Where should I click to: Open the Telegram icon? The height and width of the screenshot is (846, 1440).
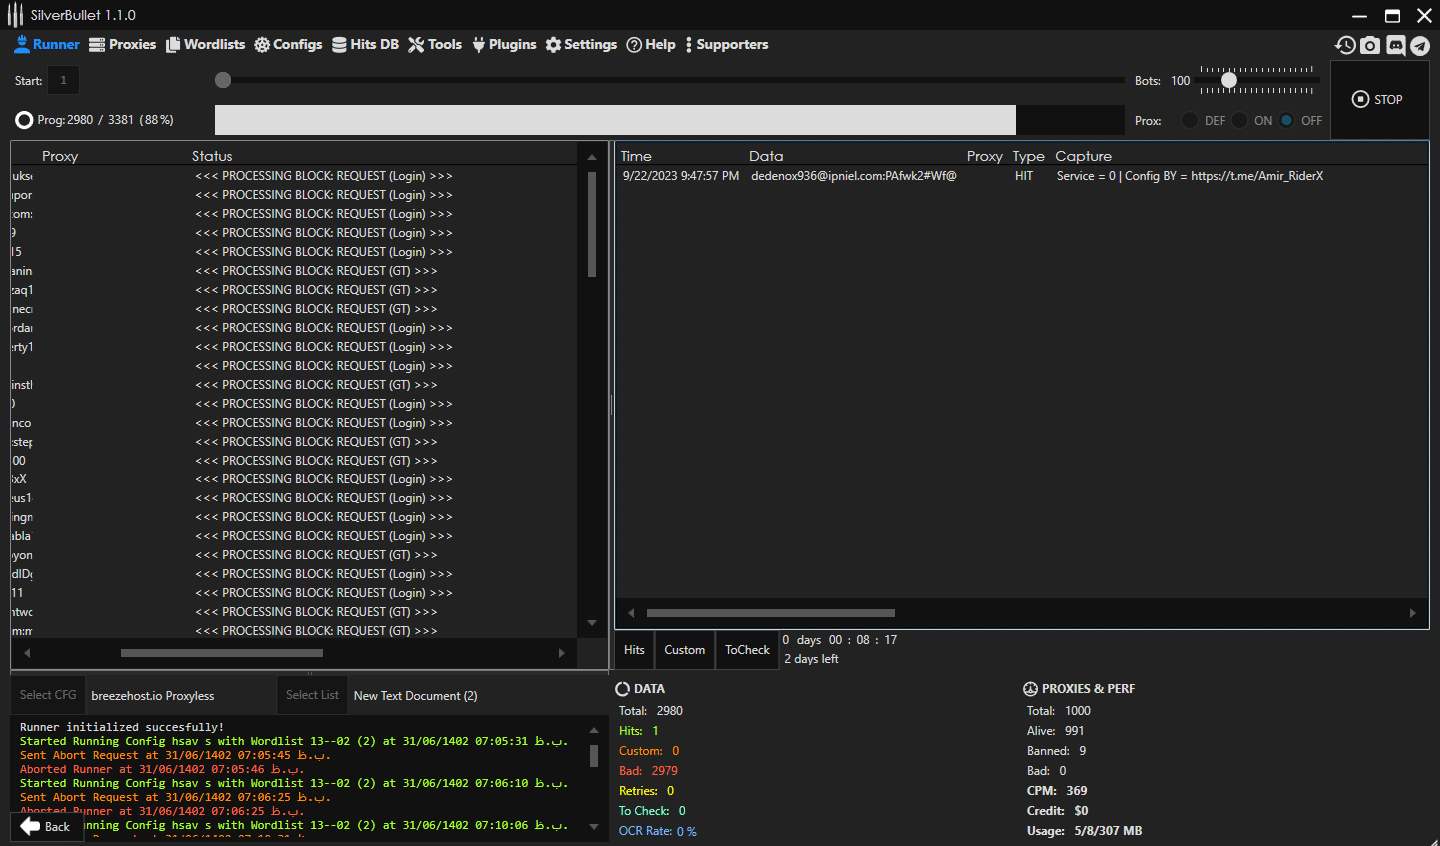pos(1420,45)
